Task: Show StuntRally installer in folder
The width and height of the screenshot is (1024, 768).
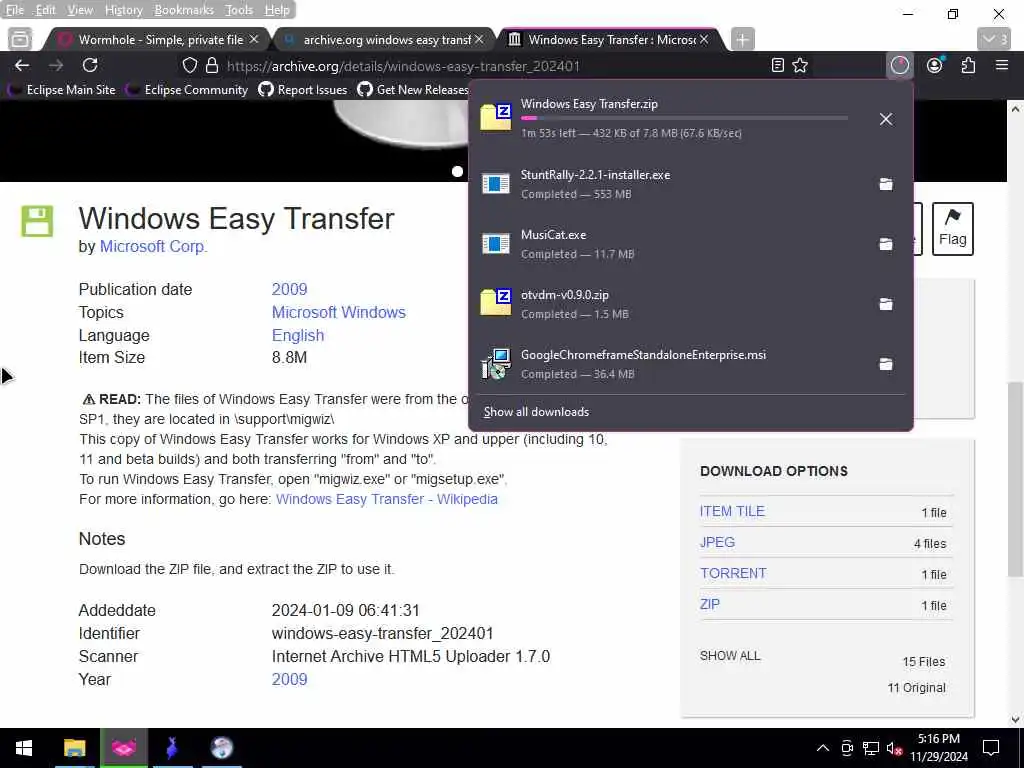Action: click(x=886, y=184)
